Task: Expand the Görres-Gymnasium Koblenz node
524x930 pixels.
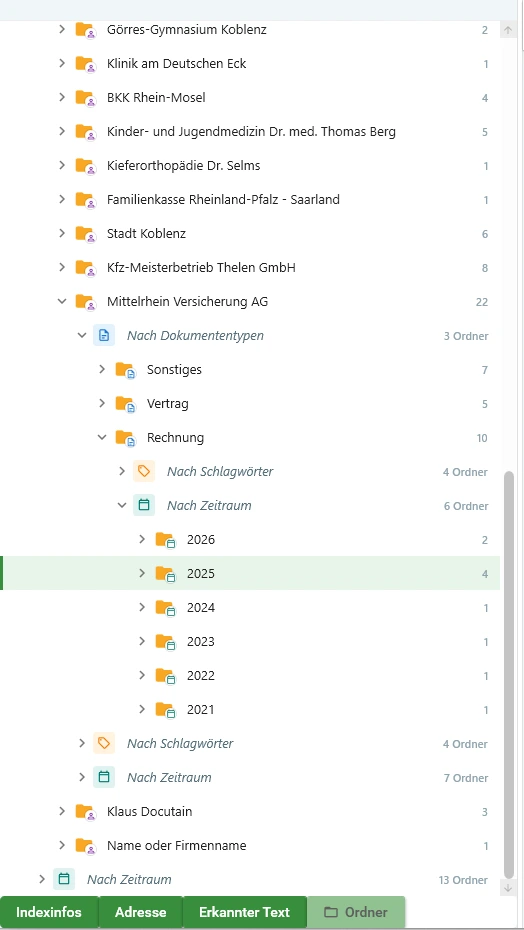Action: pyautogui.click(x=62, y=29)
